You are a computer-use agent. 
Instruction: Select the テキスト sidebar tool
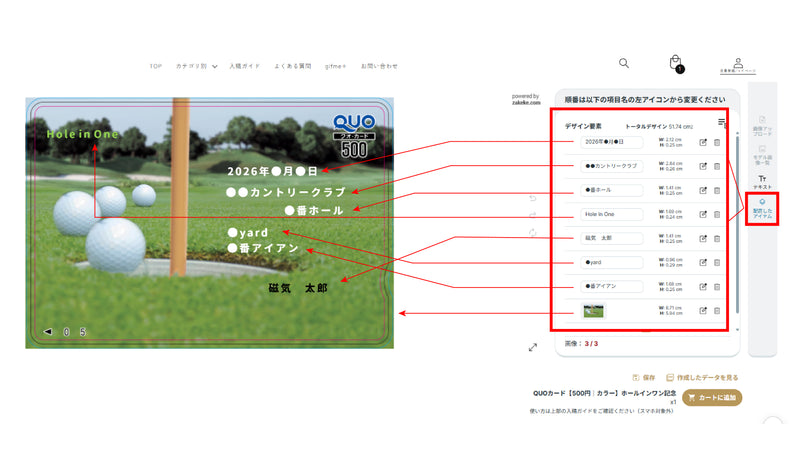click(x=762, y=182)
